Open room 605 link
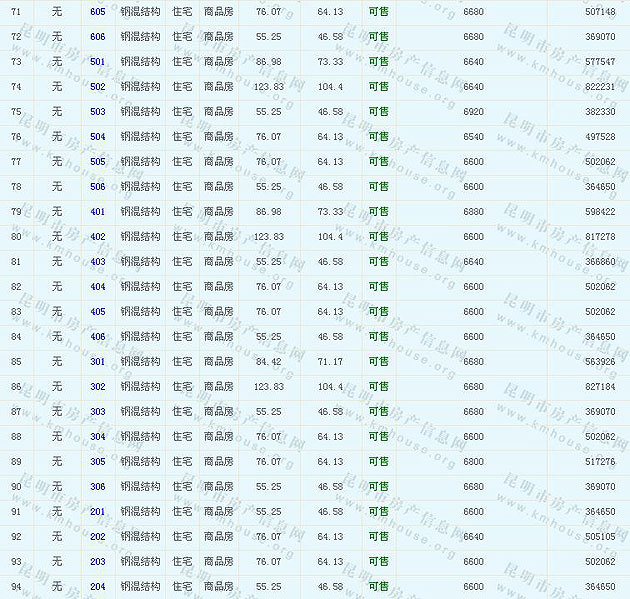 pos(97,12)
